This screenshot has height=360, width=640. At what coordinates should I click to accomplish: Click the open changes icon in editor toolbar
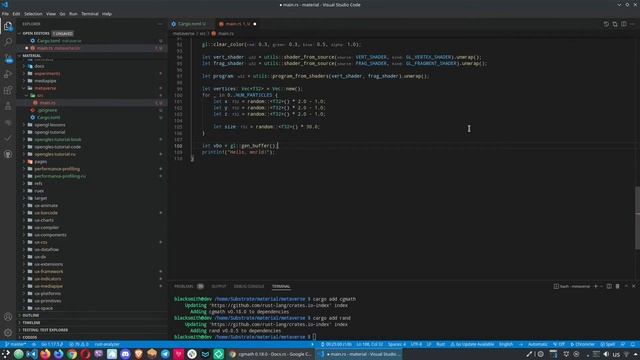pyautogui.click(x=615, y=24)
